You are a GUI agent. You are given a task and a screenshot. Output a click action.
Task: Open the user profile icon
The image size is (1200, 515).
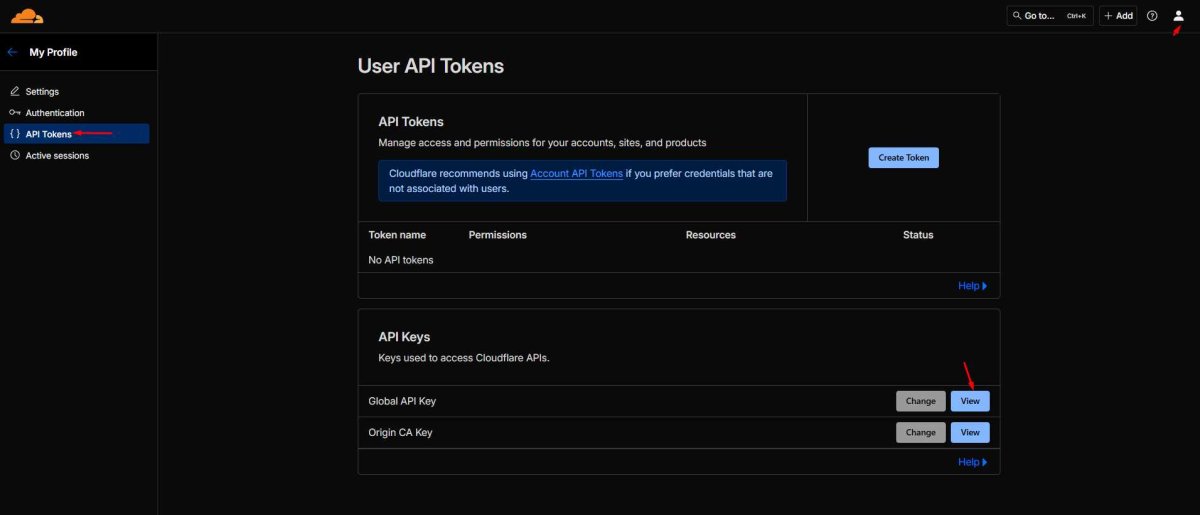click(1178, 16)
